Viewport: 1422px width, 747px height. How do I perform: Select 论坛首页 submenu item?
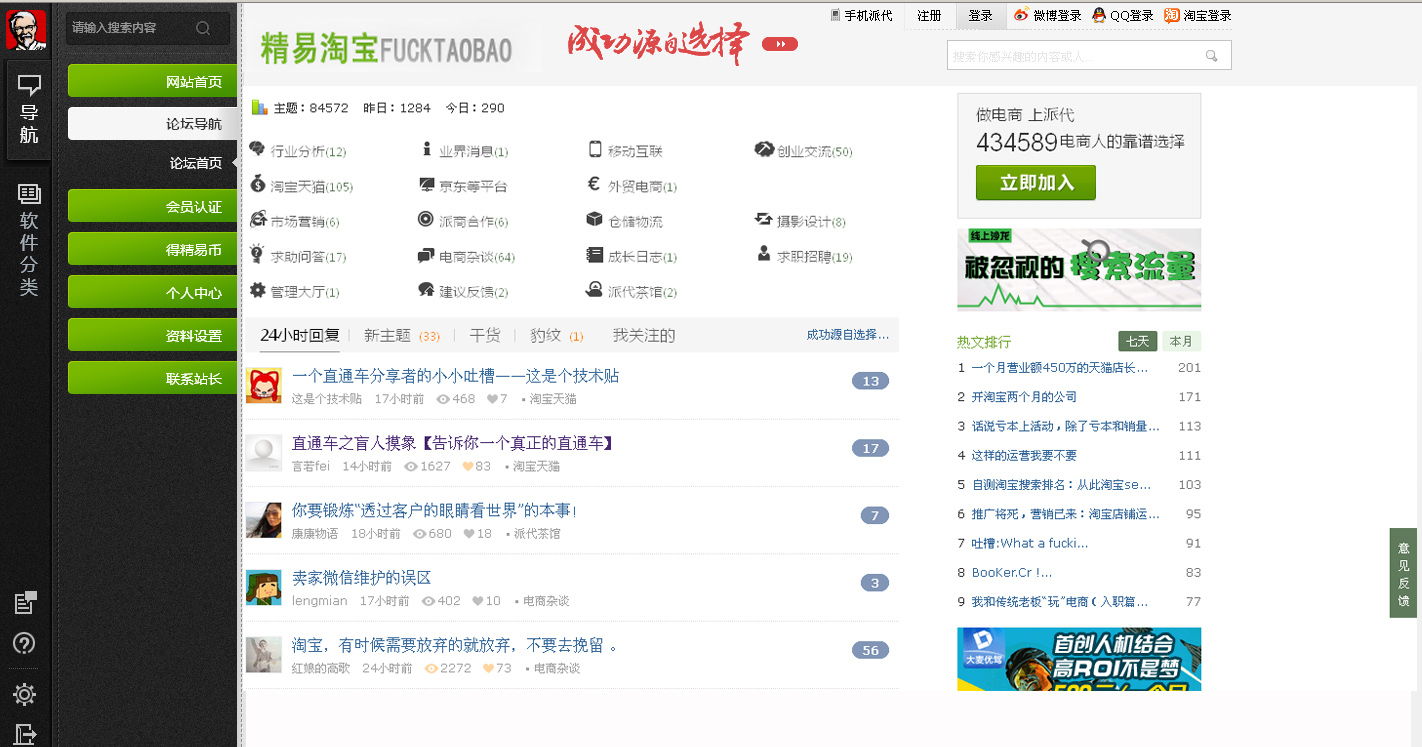tap(195, 163)
